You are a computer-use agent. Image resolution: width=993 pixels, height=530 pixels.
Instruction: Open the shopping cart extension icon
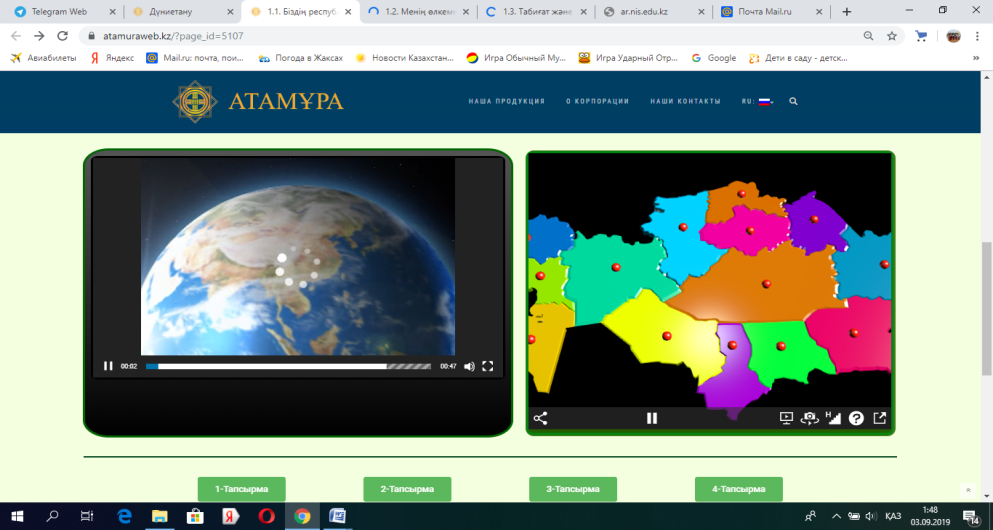tap(921, 36)
